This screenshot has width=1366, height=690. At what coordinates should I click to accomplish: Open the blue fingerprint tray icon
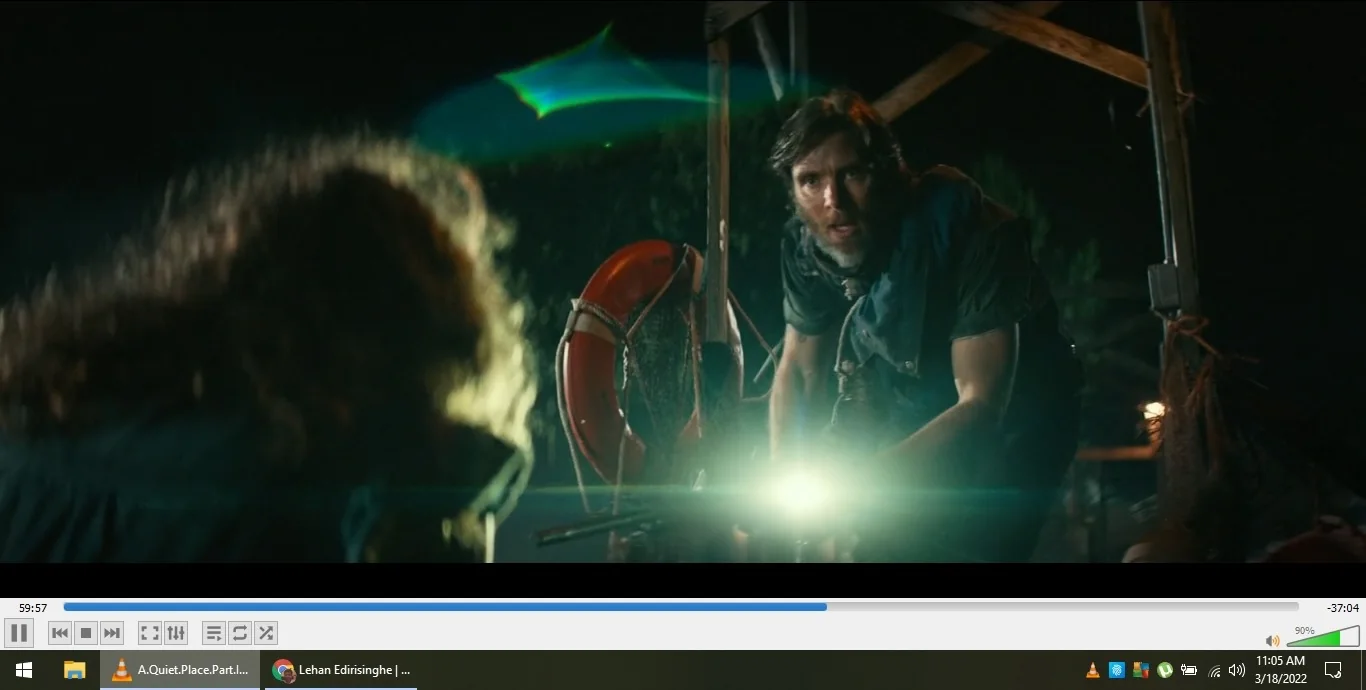(1117, 670)
